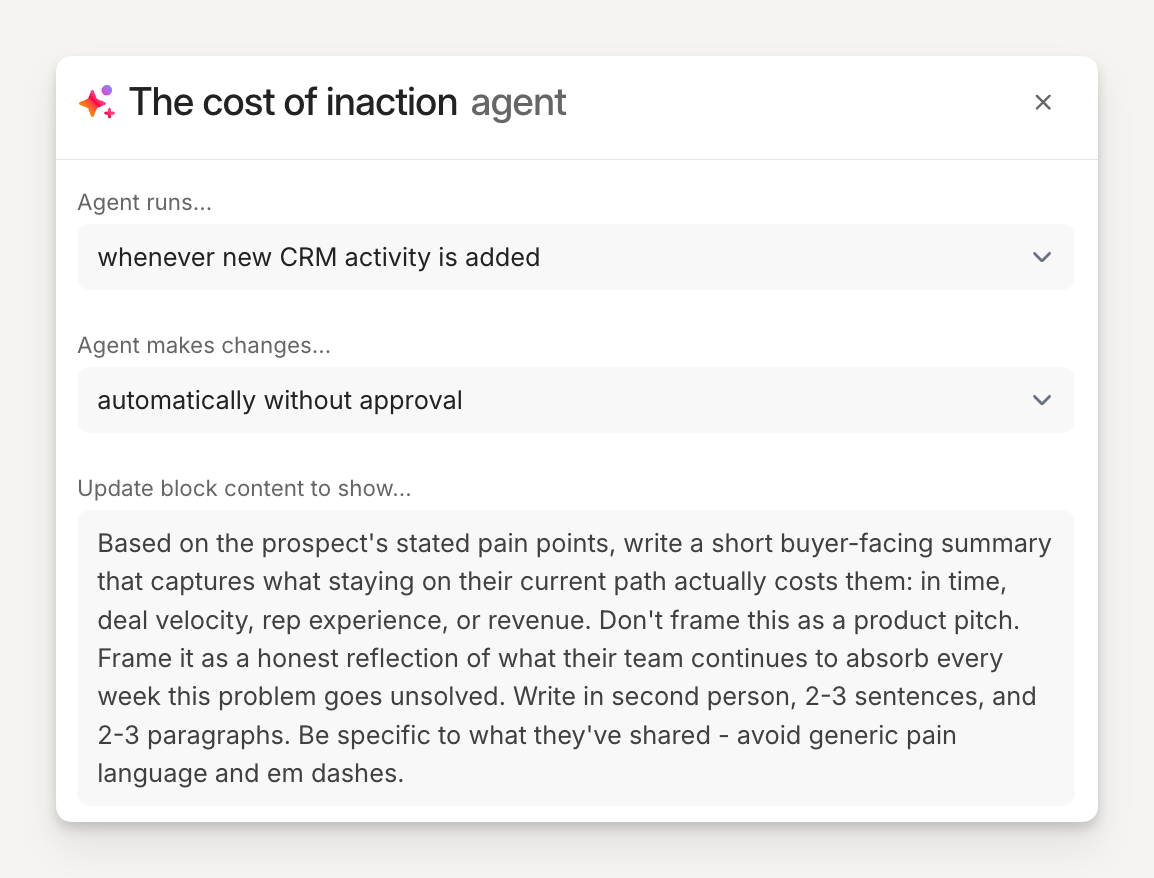Click the colorful sparkle agent icon

pos(97,102)
